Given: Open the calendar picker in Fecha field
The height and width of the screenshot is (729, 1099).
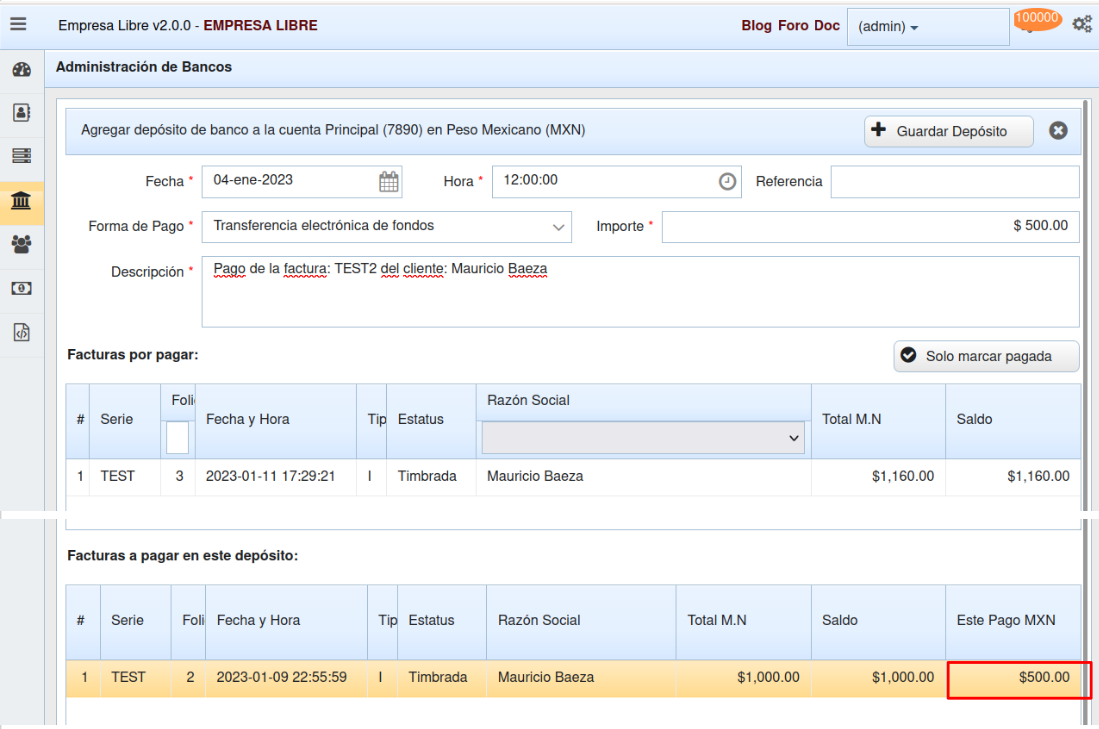Looking at the screenshot, I should (389, 182).
